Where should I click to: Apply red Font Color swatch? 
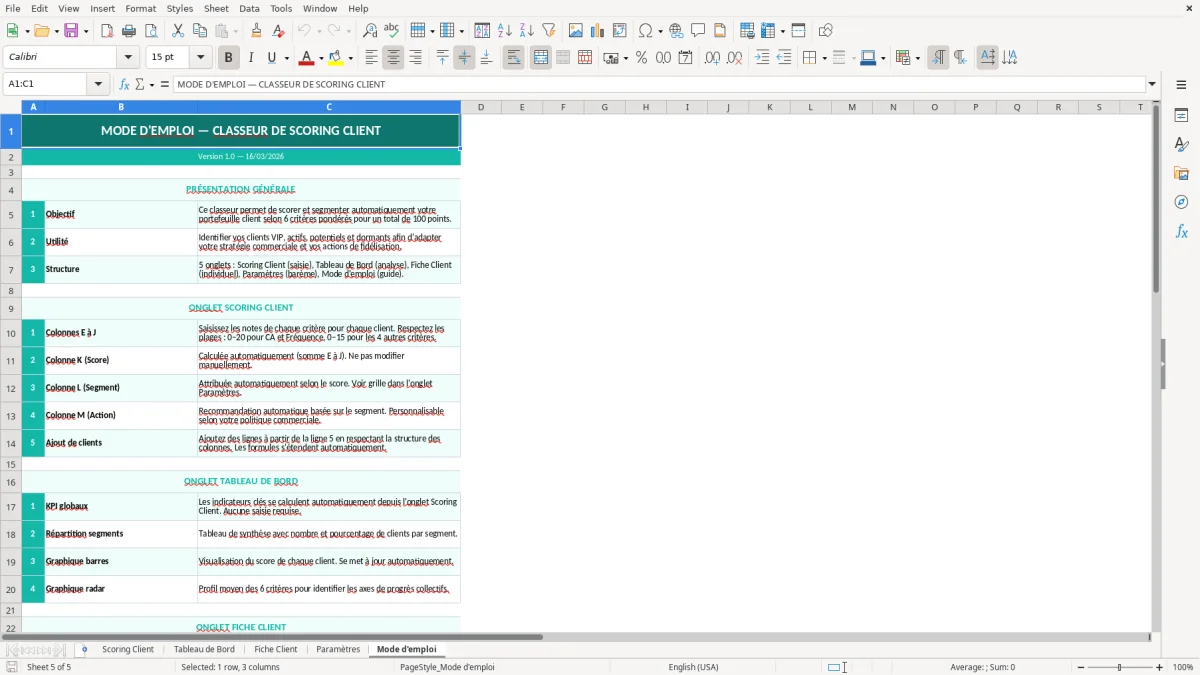[x=307, y=58]
